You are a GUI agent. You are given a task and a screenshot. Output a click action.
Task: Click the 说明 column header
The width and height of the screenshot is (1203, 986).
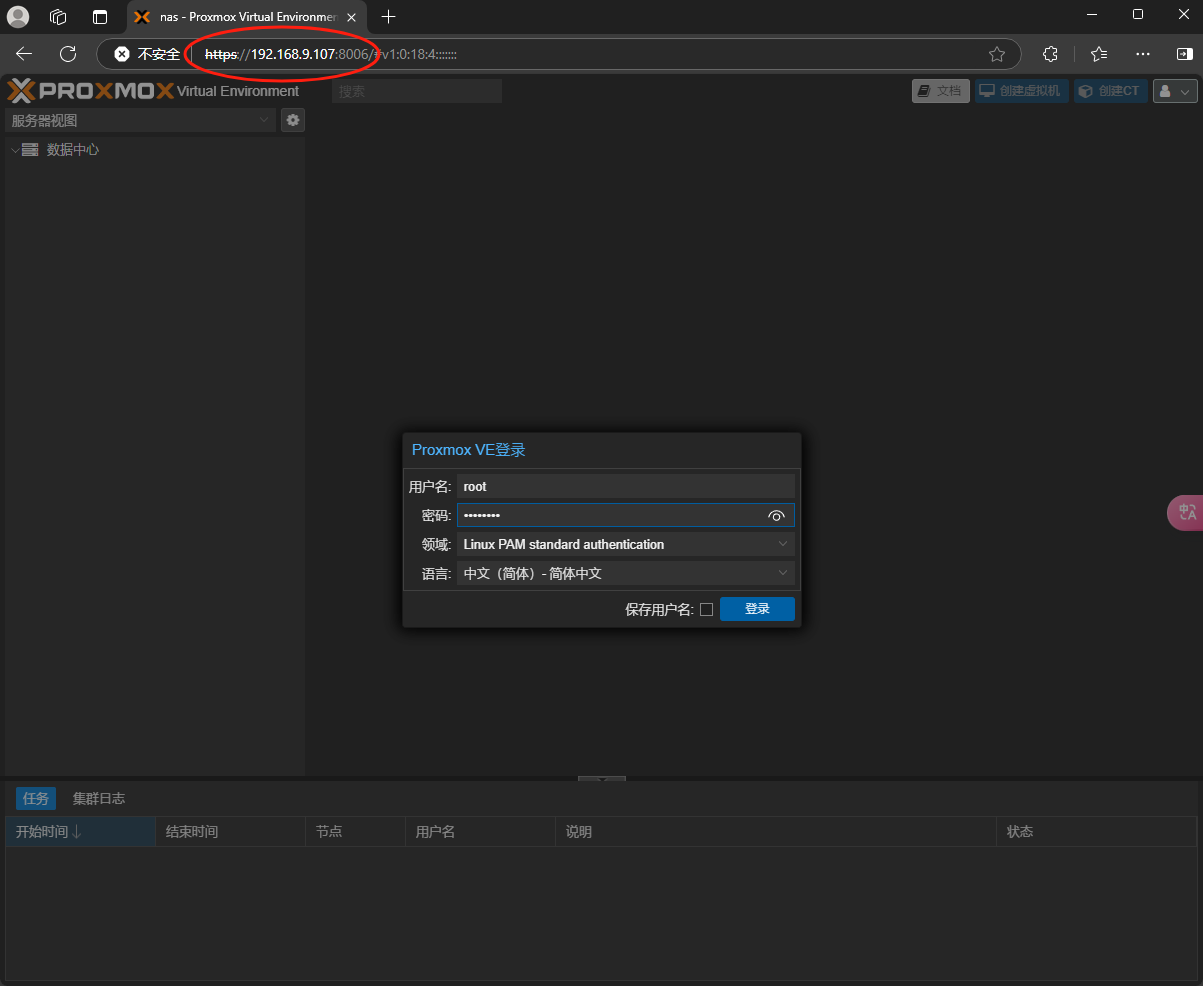coord(775,832)
